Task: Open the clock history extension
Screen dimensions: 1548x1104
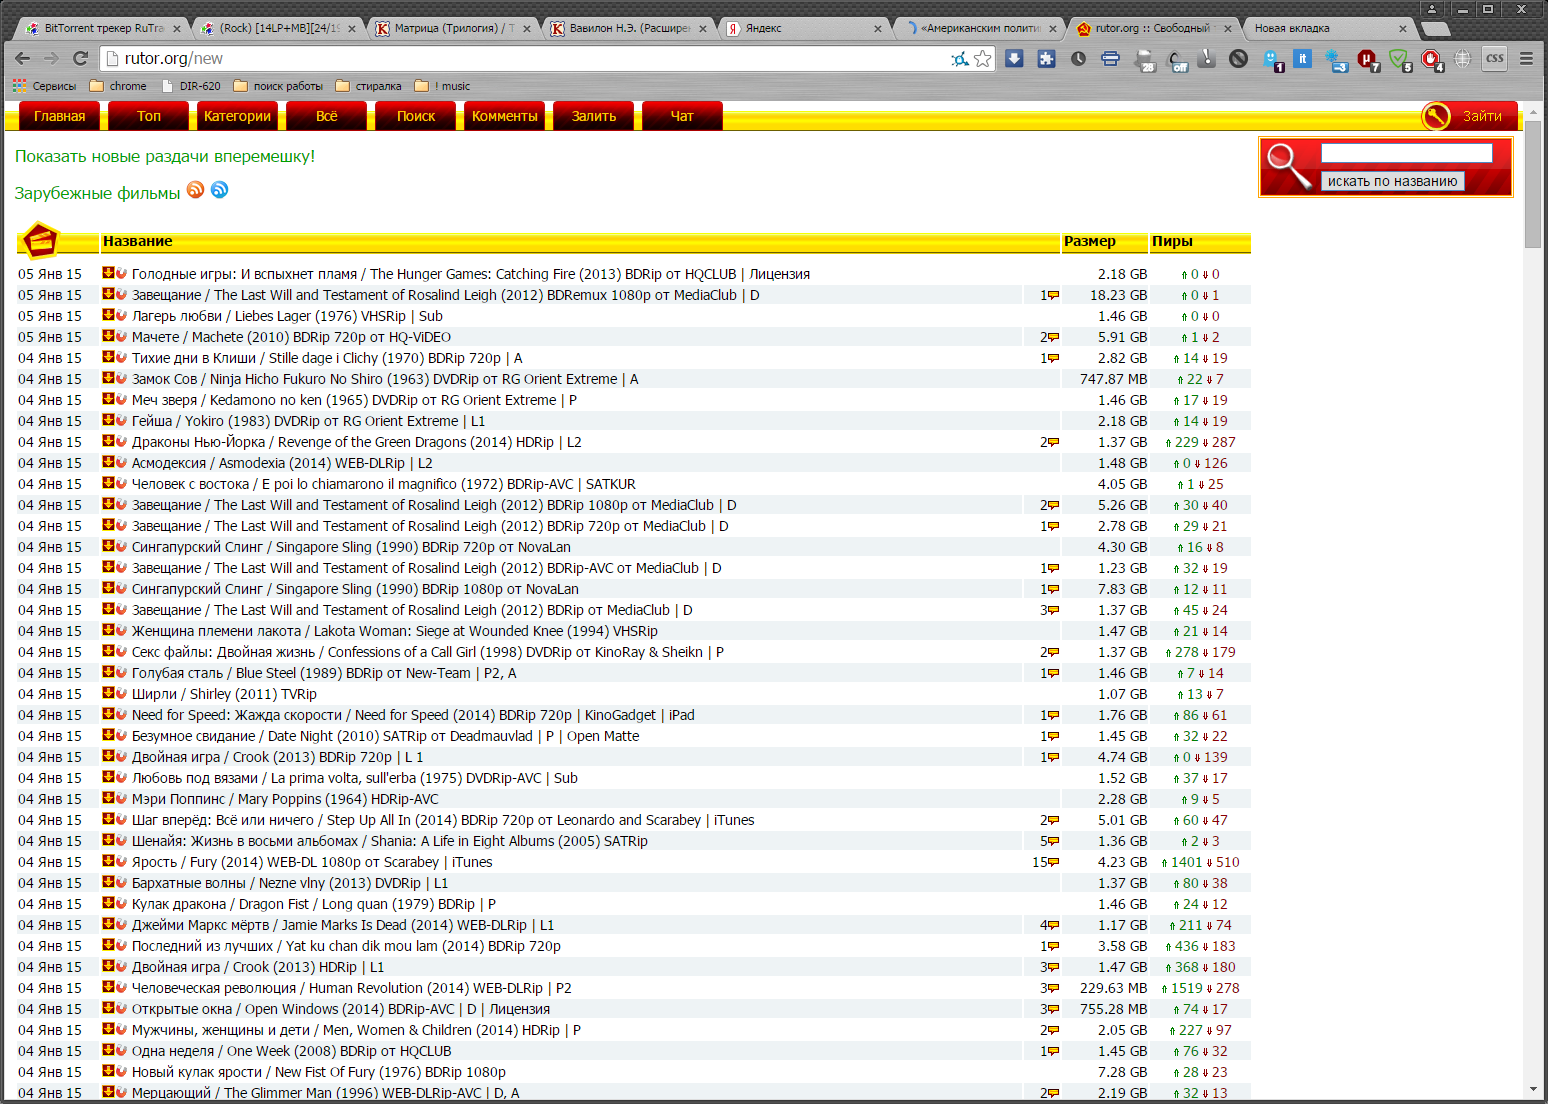Action: pyautogui.click(x=1078, y=59)
